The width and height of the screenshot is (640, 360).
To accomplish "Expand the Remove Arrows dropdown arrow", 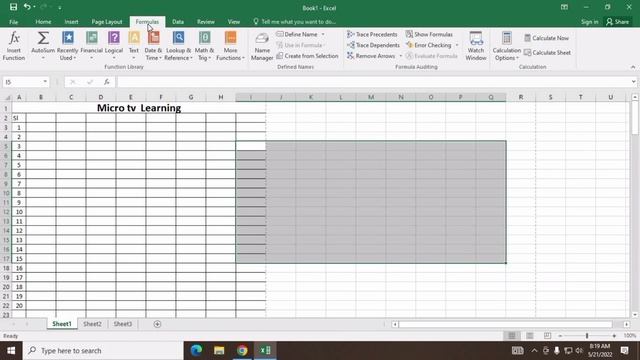I will pyautogui.click(x=400, y=56).
